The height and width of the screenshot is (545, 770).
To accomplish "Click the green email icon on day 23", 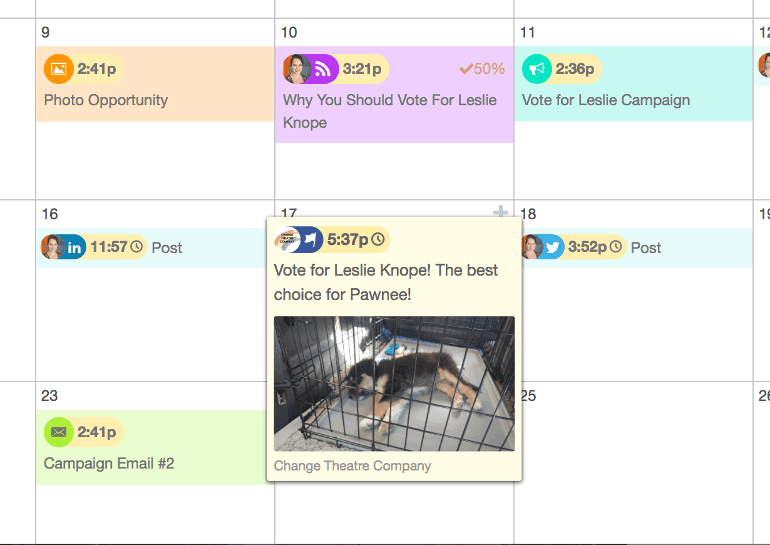I will (59, 432).
